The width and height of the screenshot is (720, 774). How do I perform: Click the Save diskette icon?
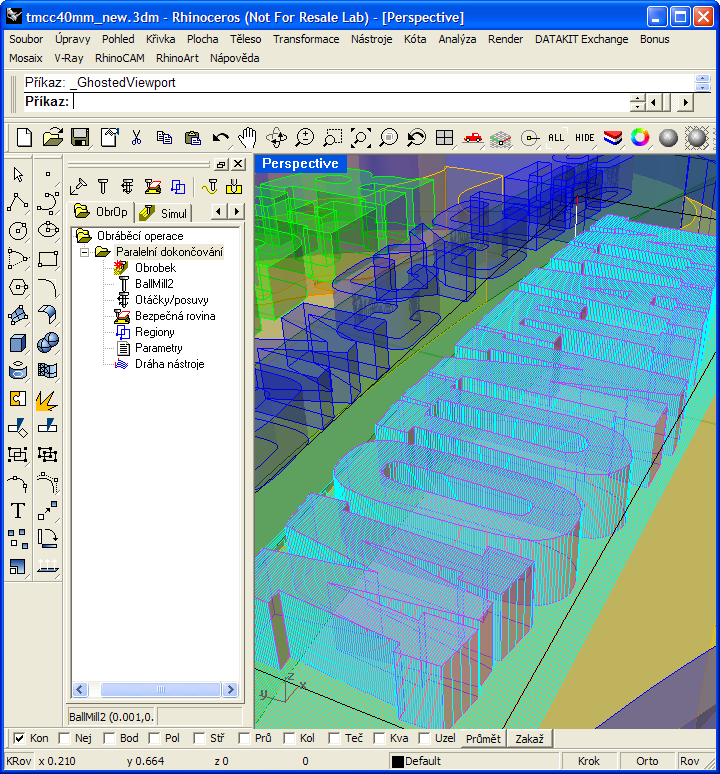[80, 138]
